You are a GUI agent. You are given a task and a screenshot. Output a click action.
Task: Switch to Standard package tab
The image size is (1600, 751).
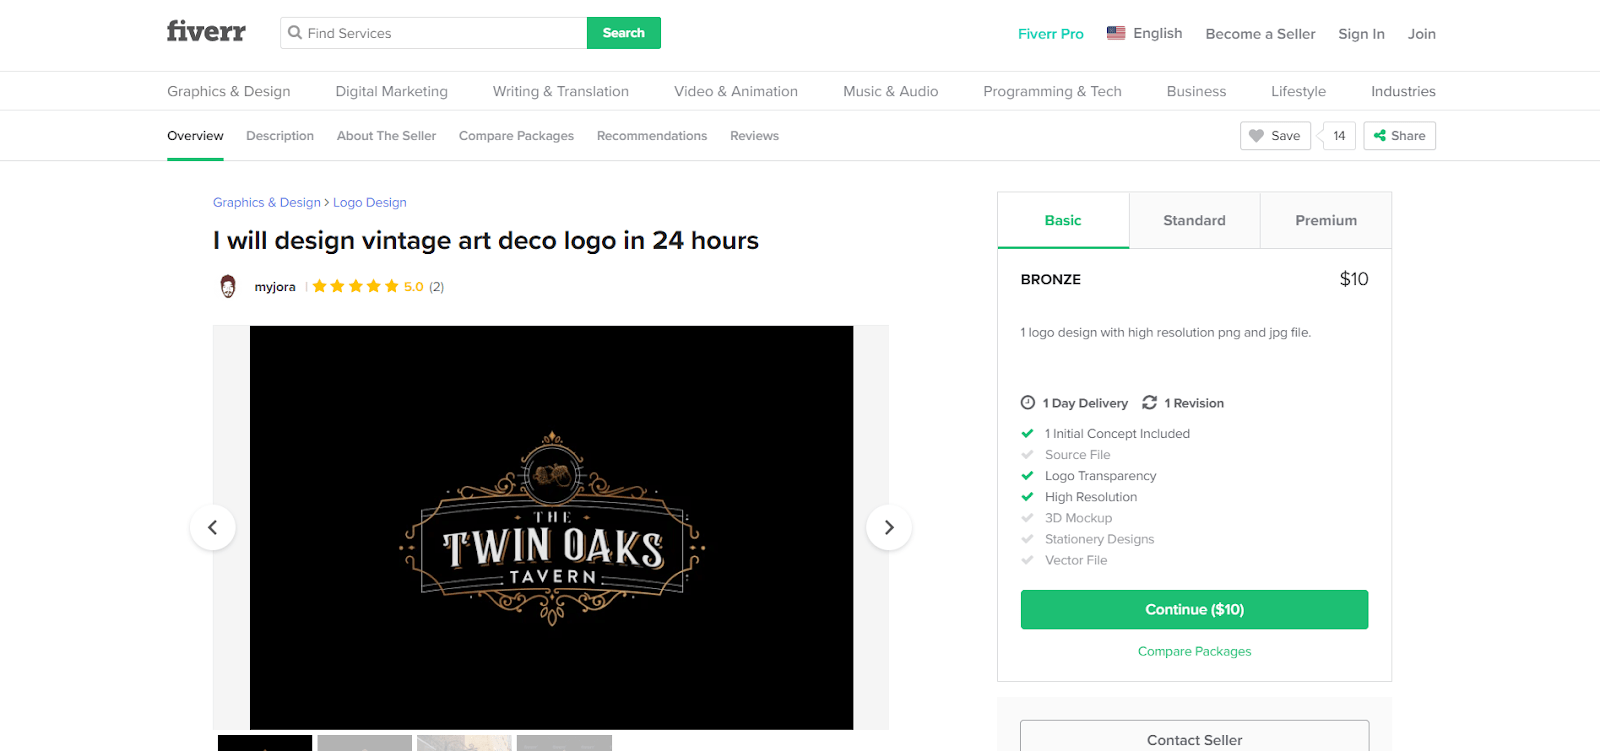point(1194,220)
